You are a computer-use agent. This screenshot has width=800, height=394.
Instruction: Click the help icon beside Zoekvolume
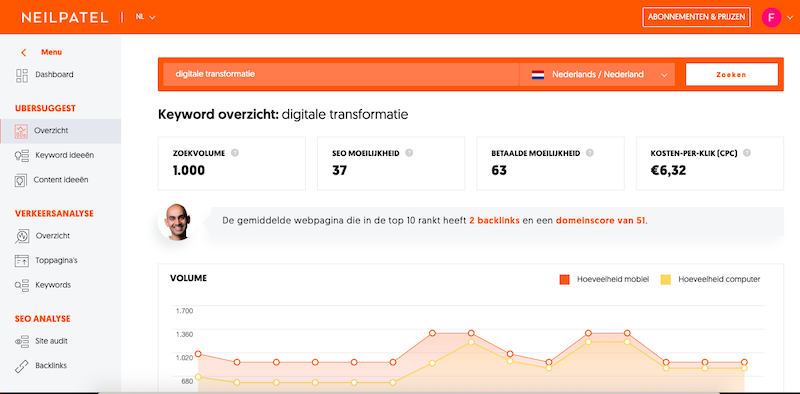pyautogui.click(x=235, y=153)
